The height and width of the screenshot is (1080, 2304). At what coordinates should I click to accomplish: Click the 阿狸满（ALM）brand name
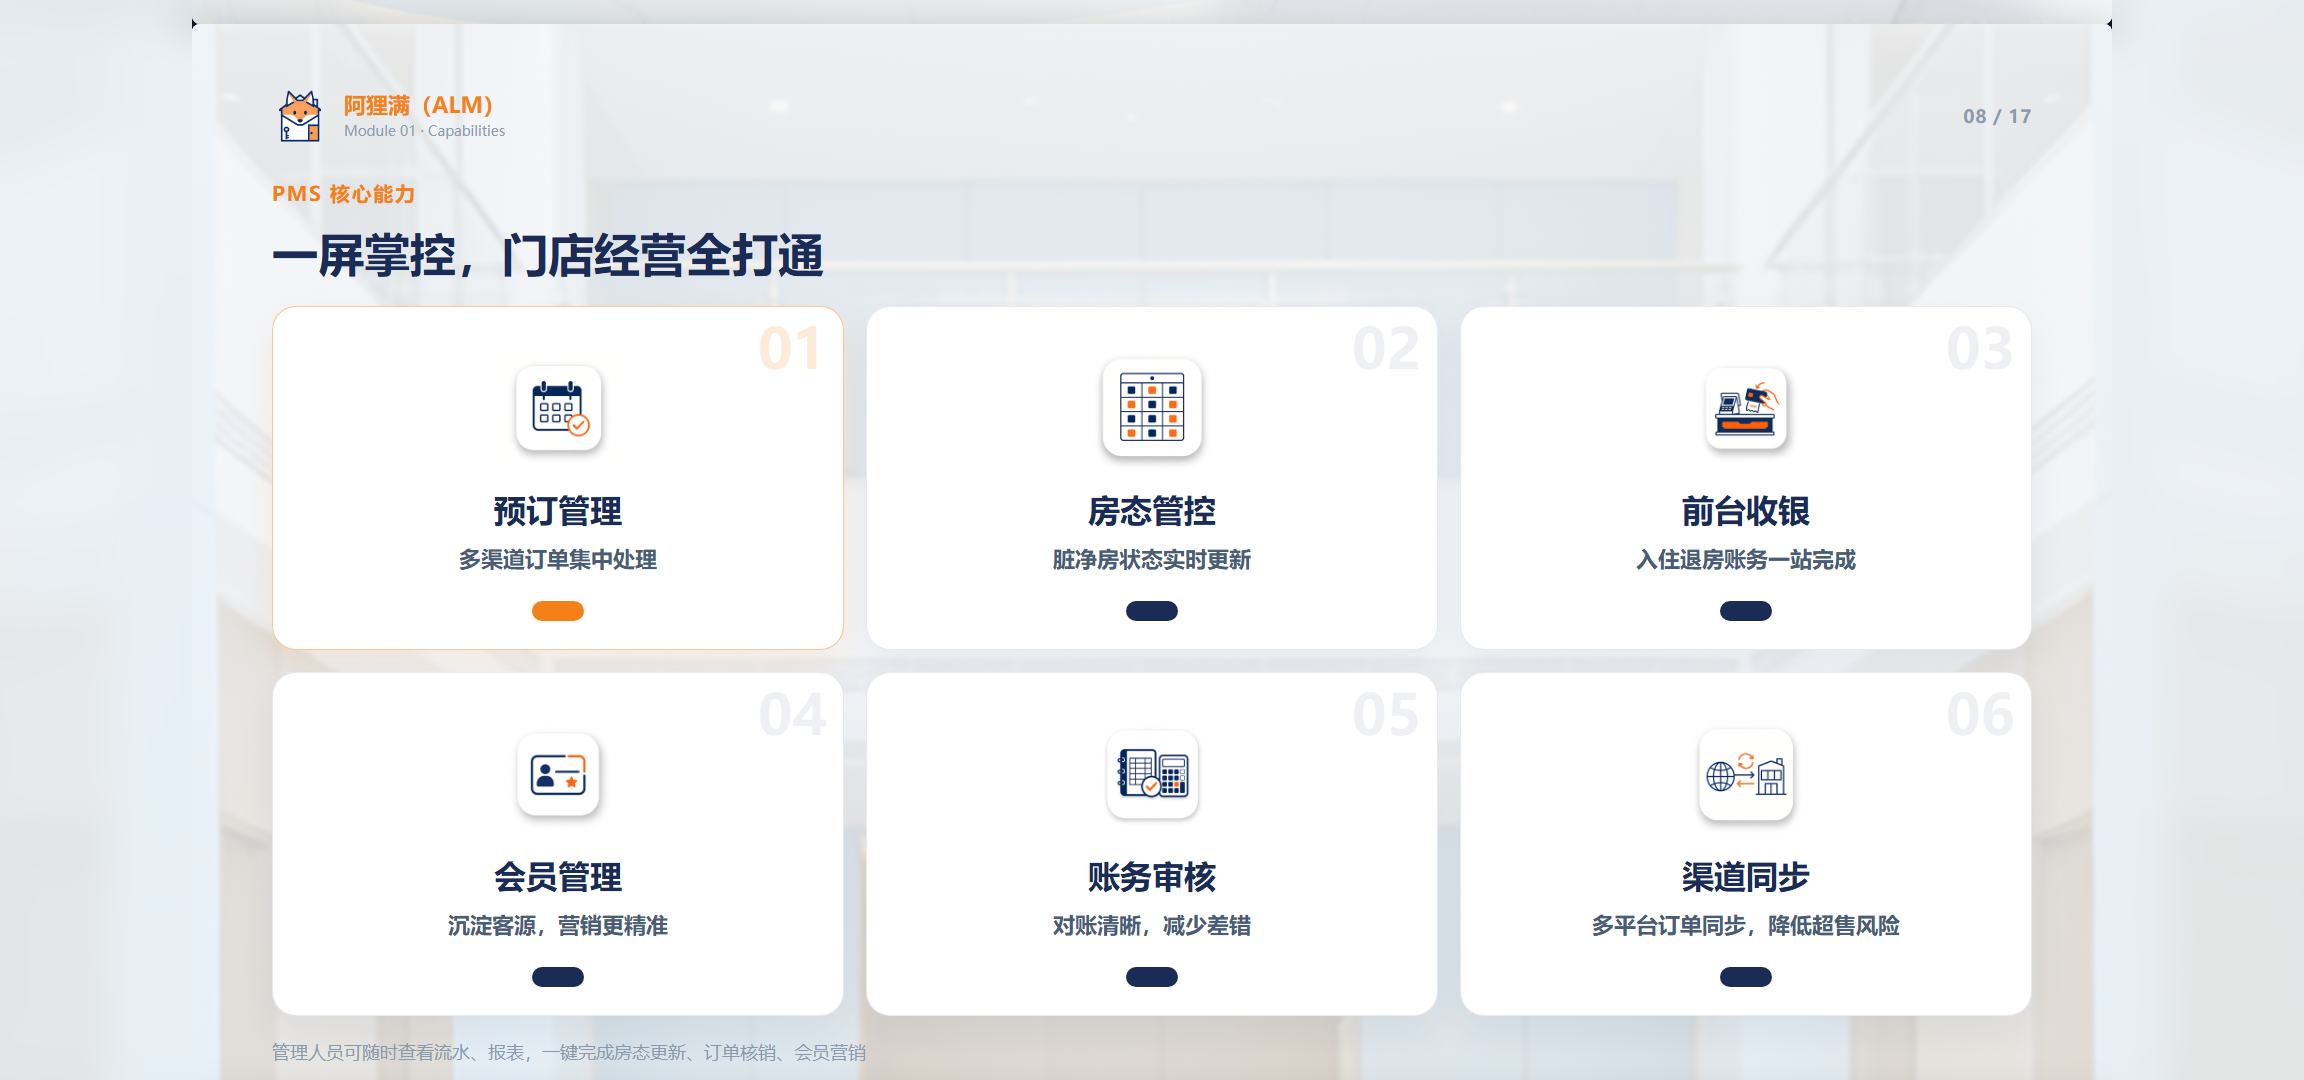418,105
